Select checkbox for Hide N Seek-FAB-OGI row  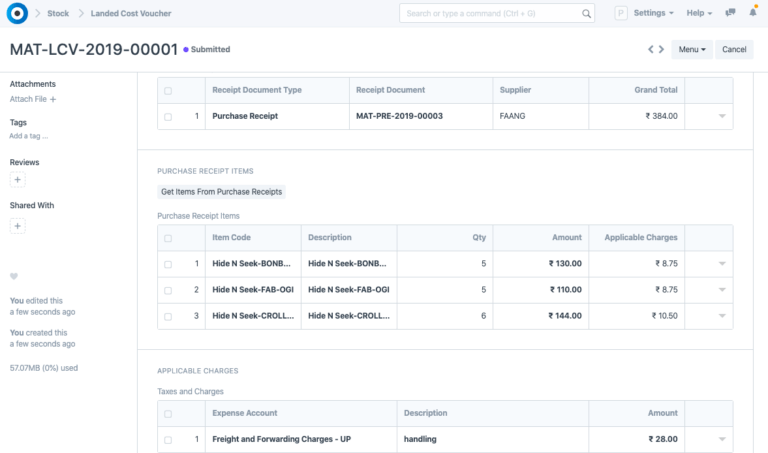(168, 290)
